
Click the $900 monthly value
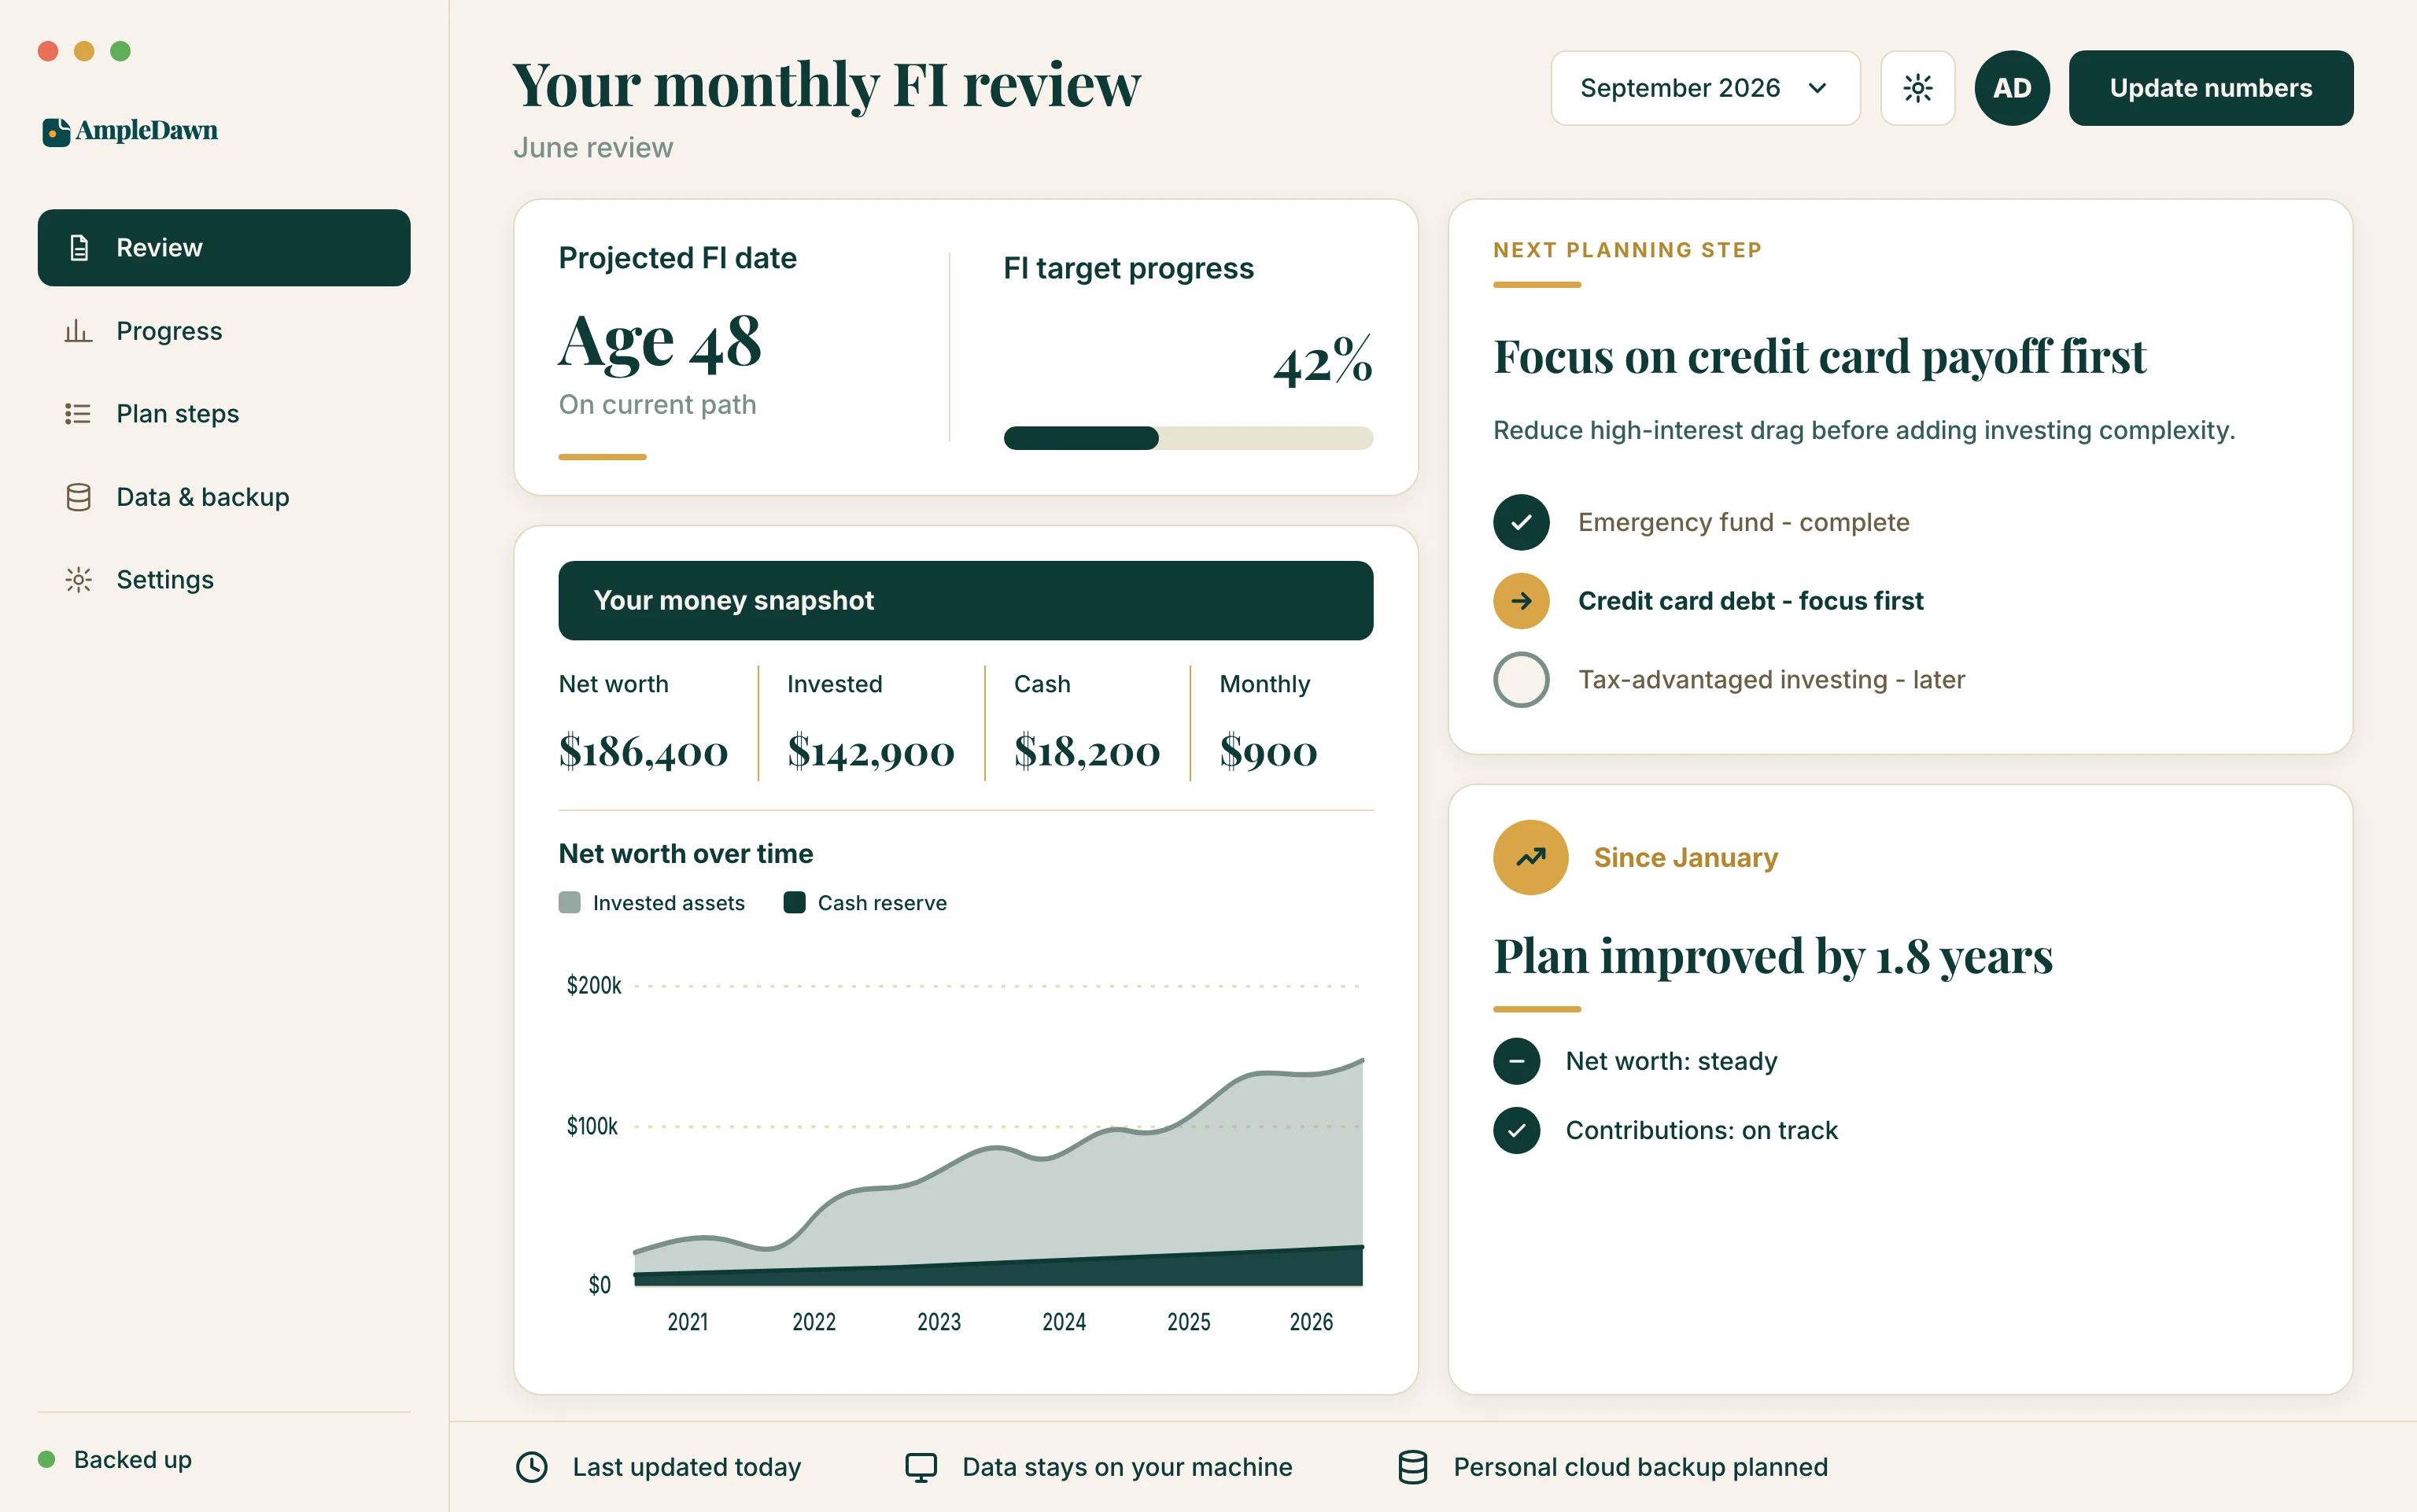tap(1268, 751)
